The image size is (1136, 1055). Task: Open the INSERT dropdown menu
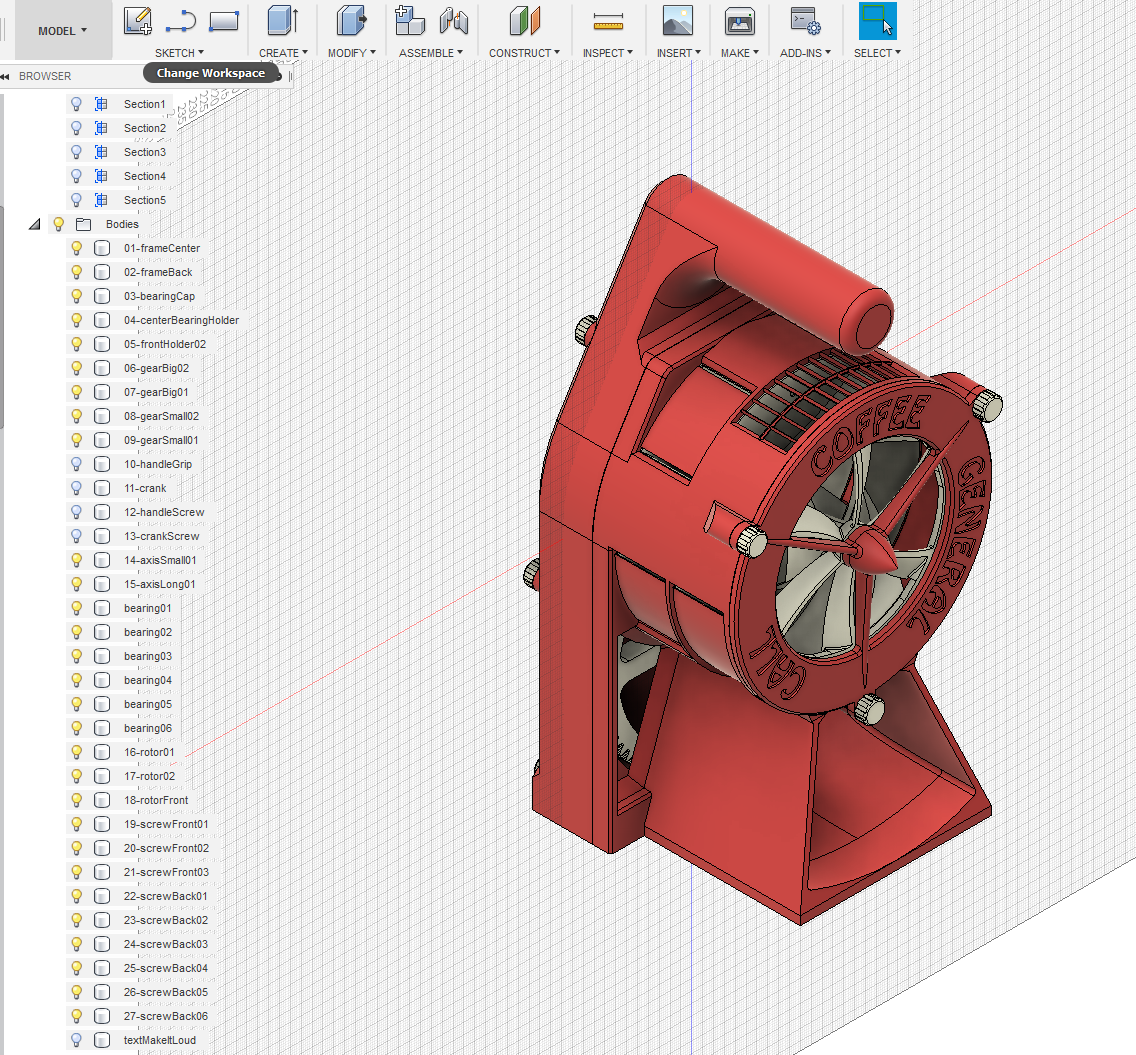pyautogui.click(x=678, y=53)
